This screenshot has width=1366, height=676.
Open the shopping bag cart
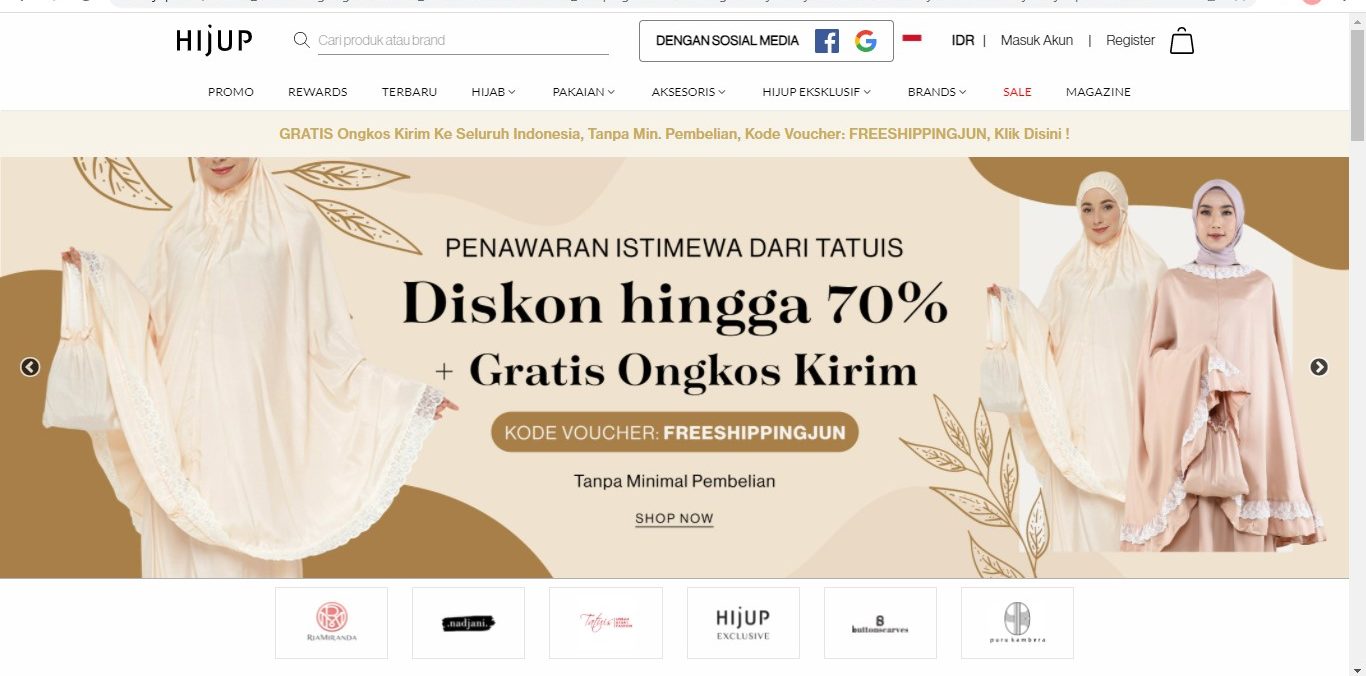[1182, 40]
